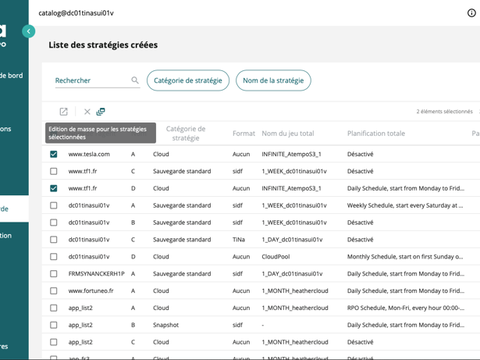The height and width of the screenshot is (360, 480).
Task: Focus the Rechercher search field
Action: point(93,80)
